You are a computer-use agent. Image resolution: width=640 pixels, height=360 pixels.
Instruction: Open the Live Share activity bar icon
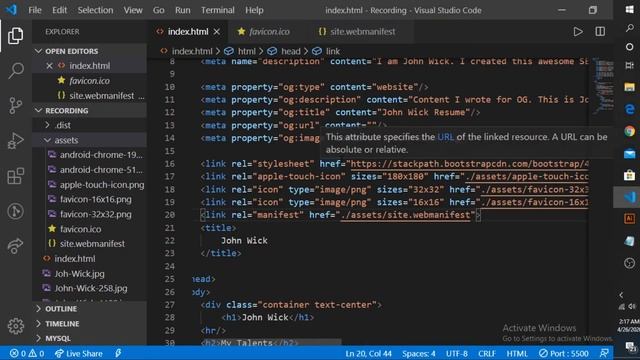click(x=16, y=246)
